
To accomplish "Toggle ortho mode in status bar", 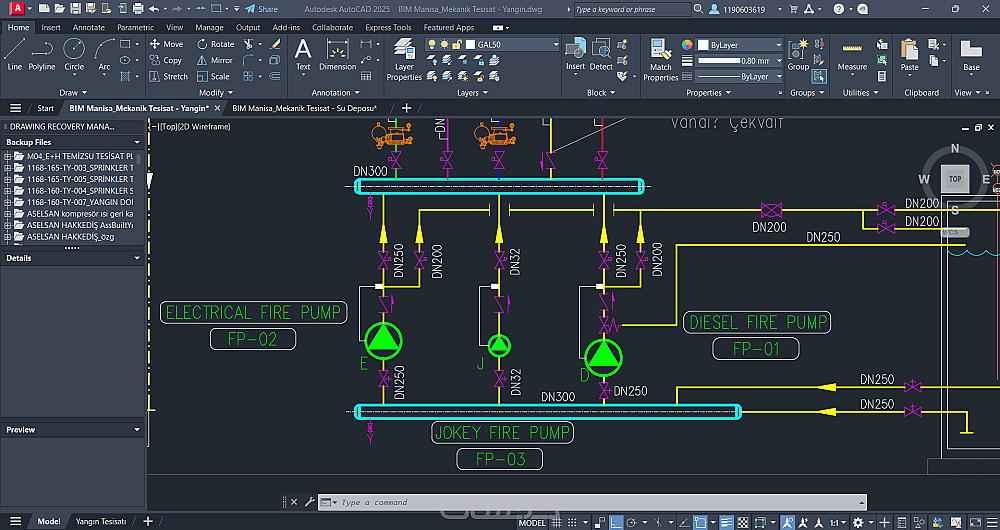I will (618, 522).
